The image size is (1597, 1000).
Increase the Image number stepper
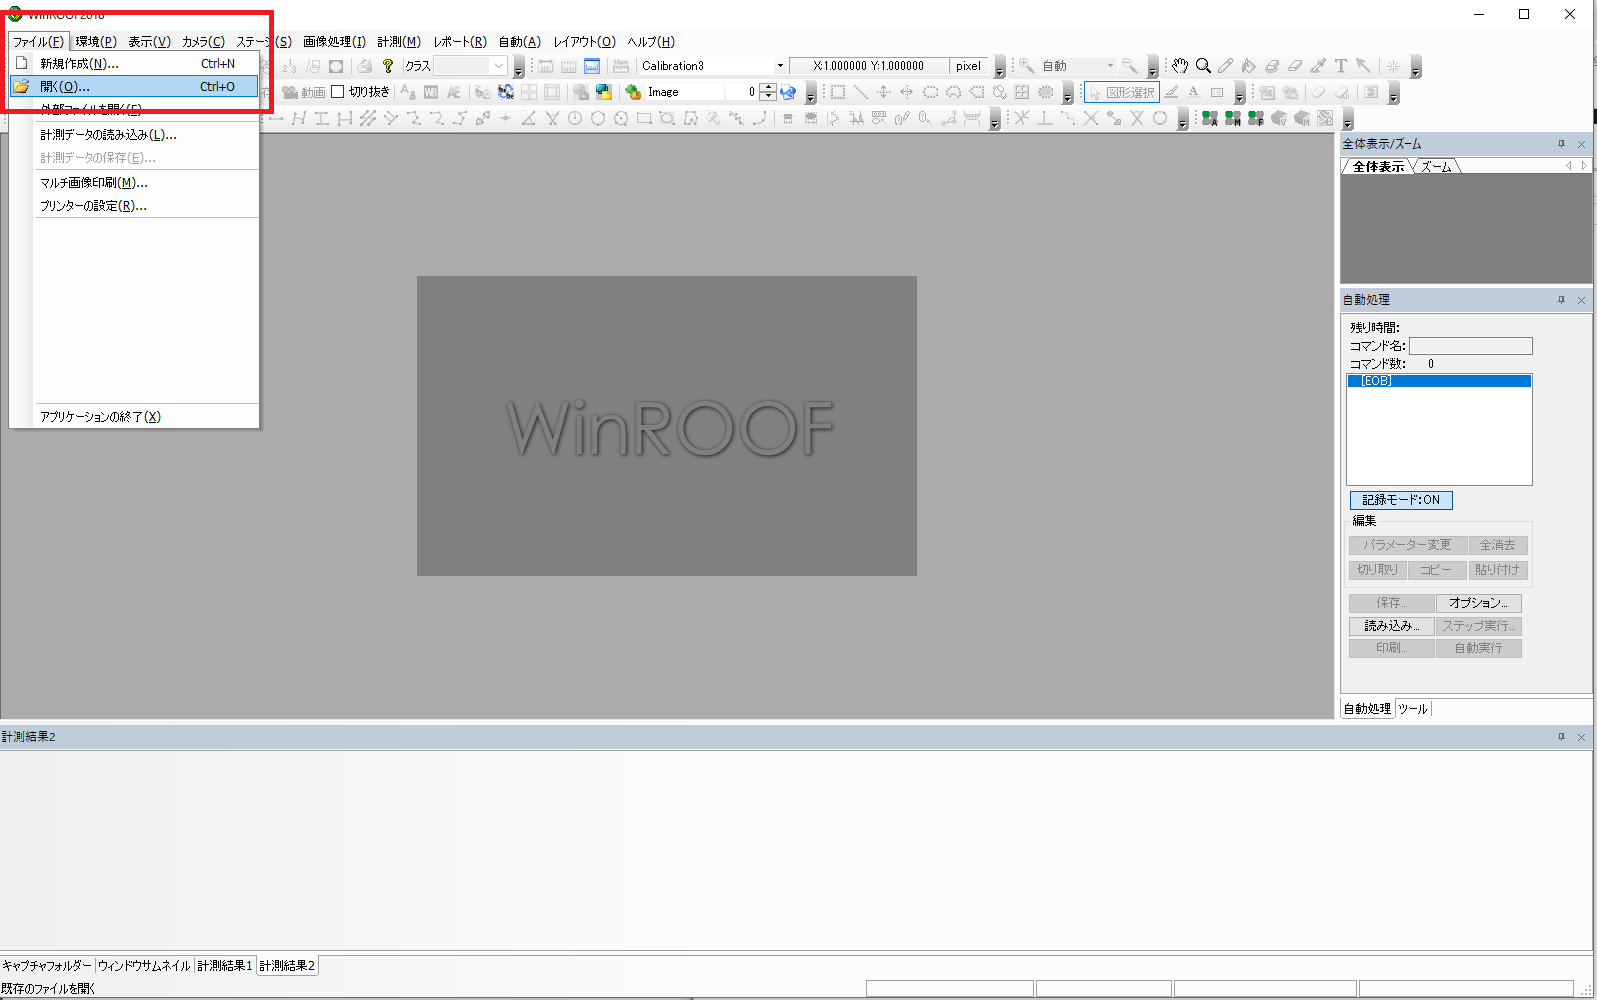[x=768, y=87]
